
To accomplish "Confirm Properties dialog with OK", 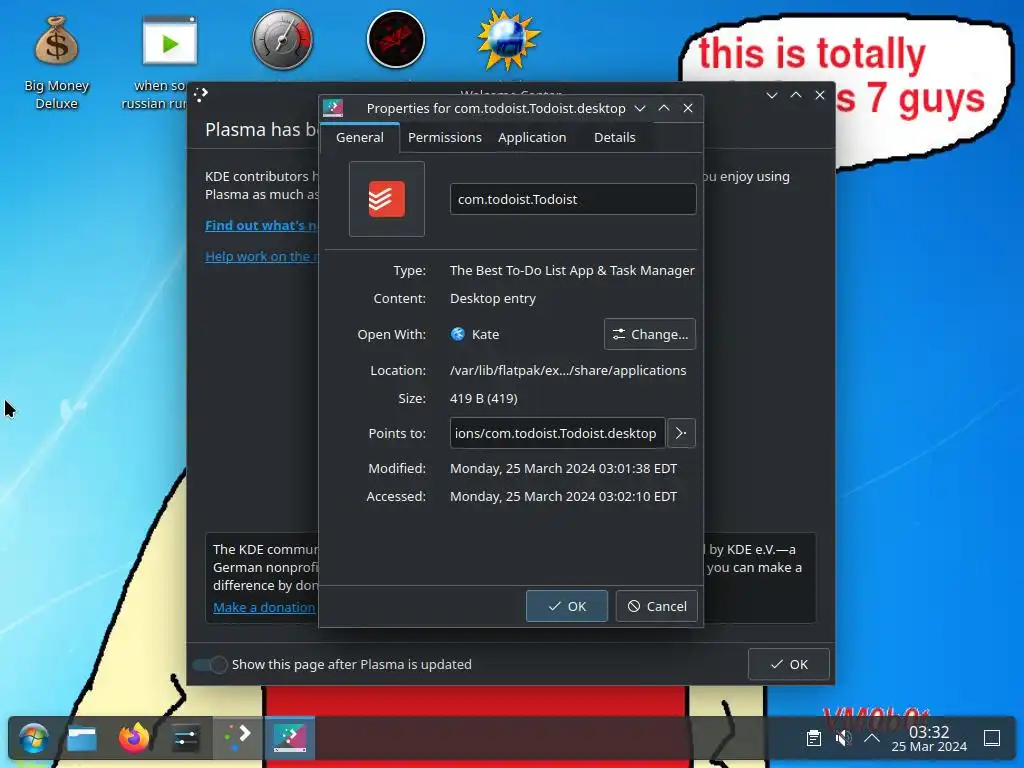I will click(567, 606).
